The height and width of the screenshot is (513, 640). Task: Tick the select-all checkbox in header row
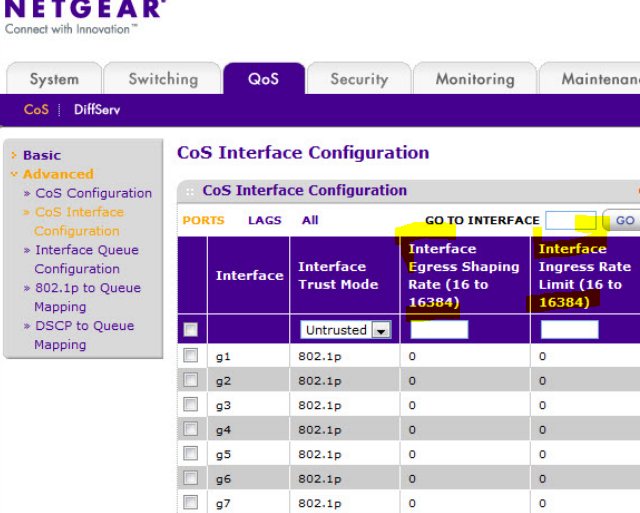(x=191, y=330)
